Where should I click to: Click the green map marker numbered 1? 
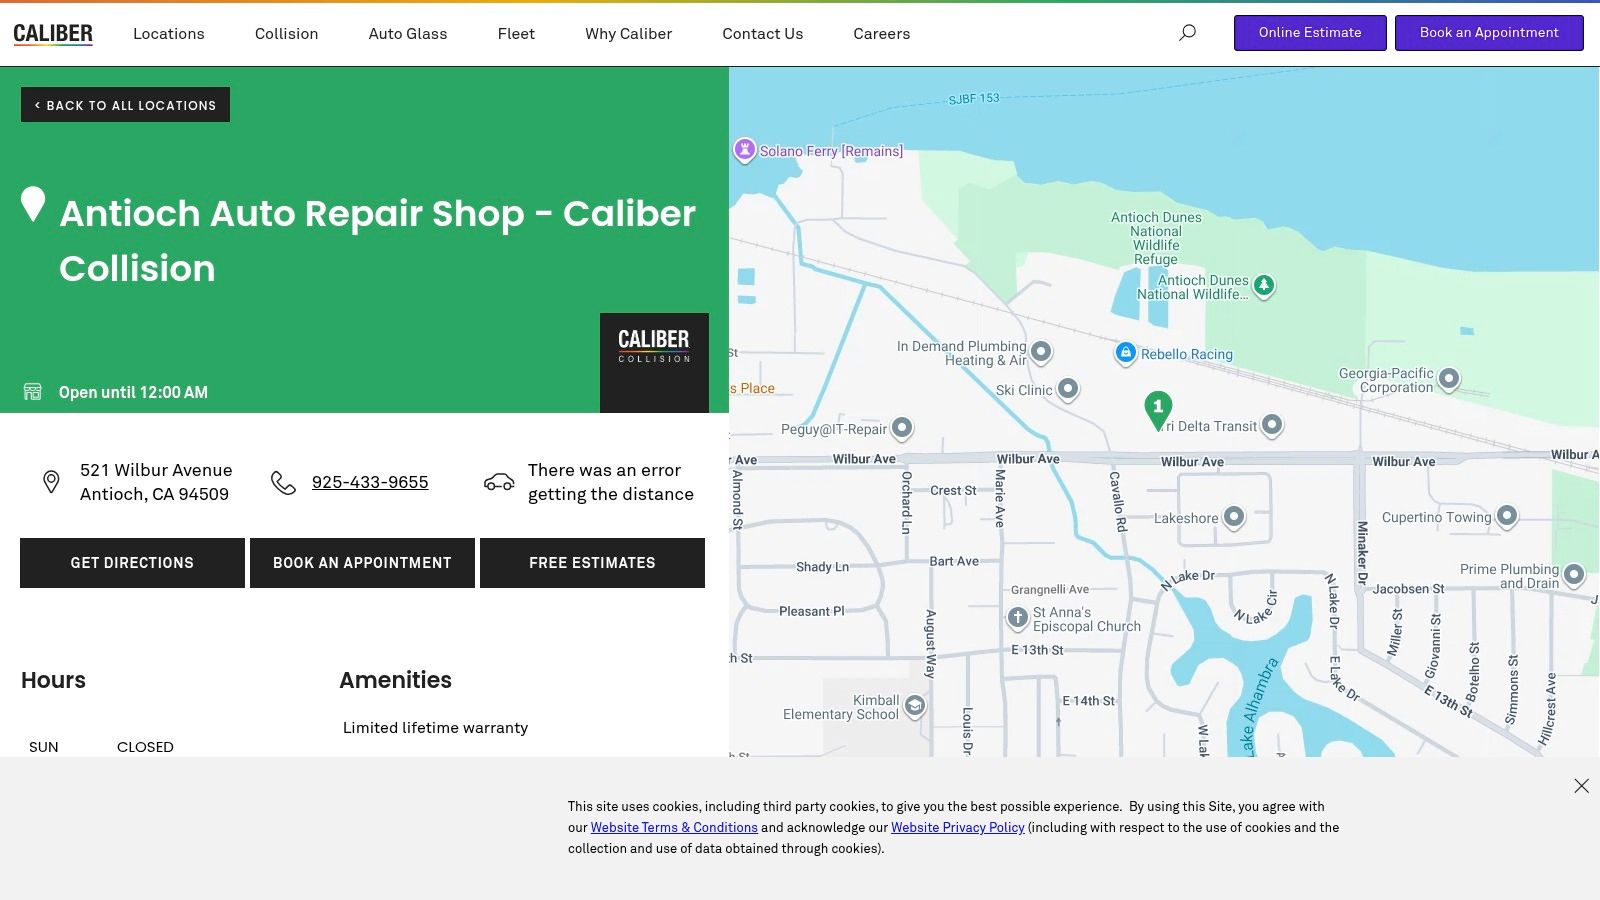click(x=1158, y=411)
